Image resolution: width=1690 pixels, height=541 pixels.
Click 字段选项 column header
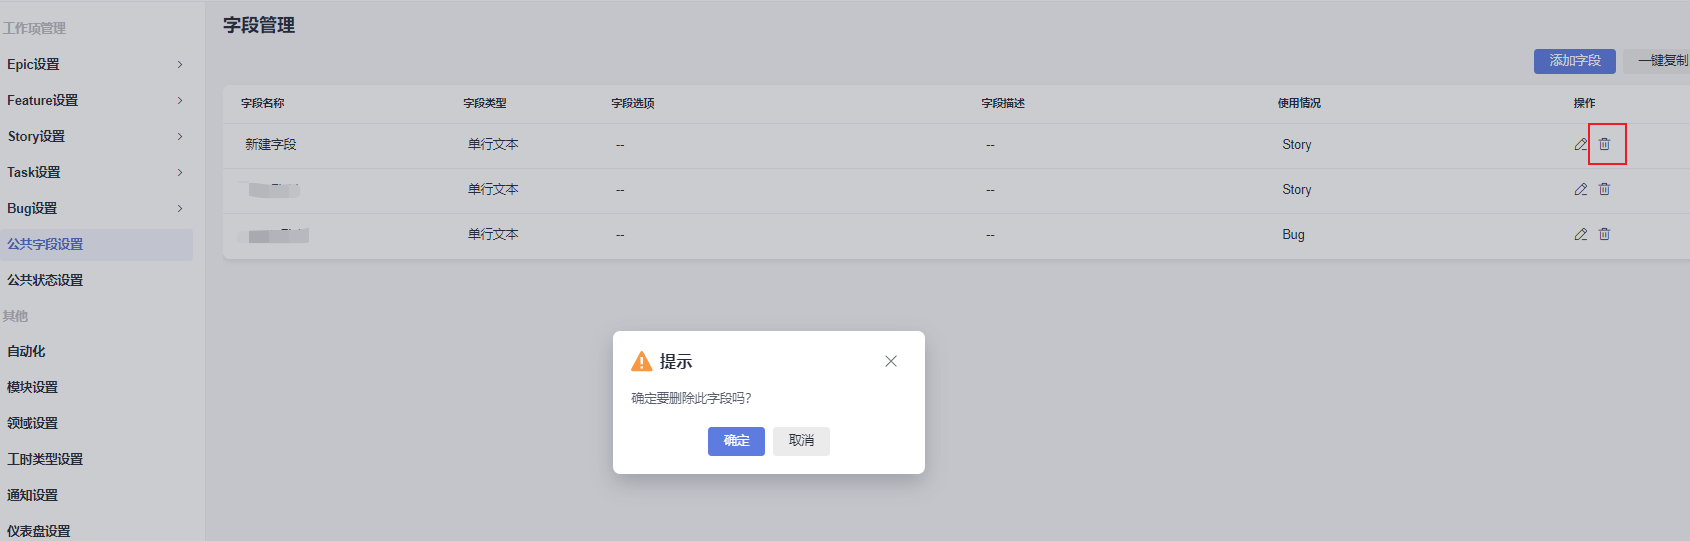click(633, 103)
